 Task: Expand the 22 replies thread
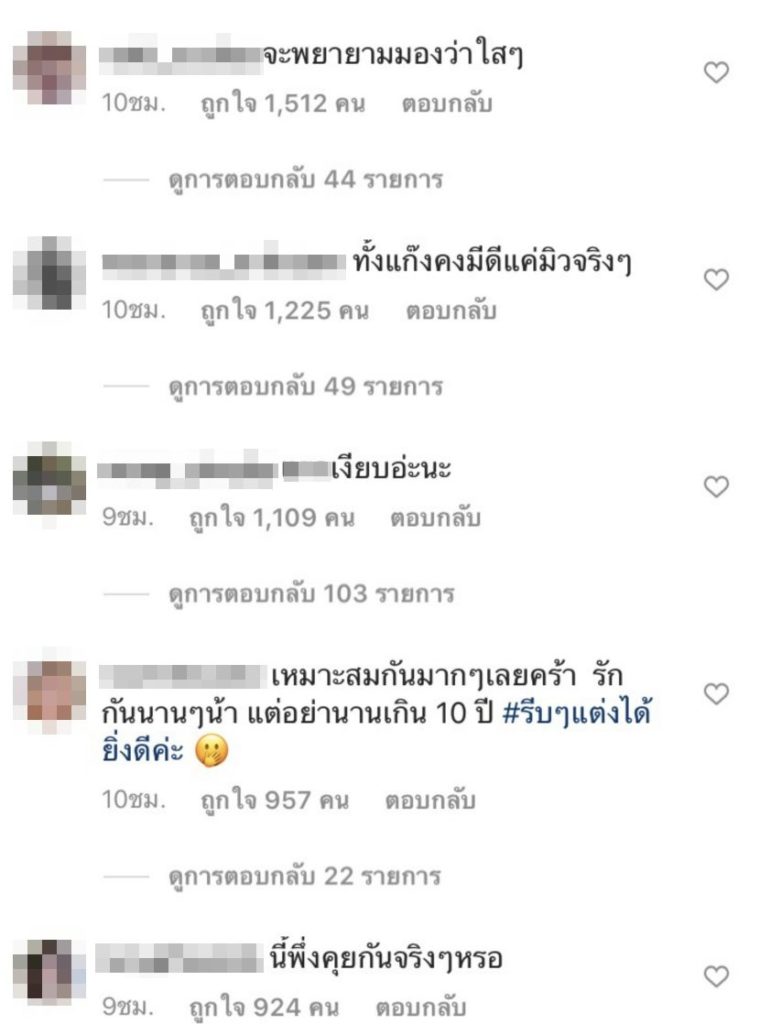304,876
